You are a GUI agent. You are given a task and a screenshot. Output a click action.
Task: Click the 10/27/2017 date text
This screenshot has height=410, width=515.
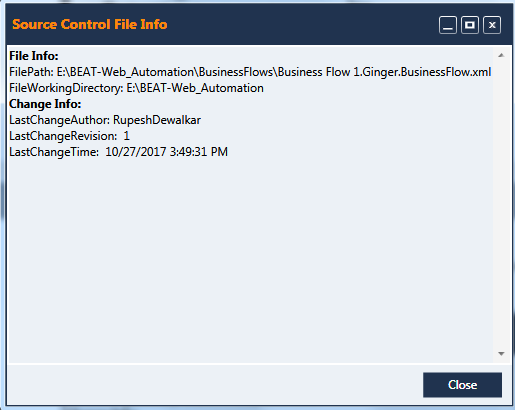(x=136, y=152)
